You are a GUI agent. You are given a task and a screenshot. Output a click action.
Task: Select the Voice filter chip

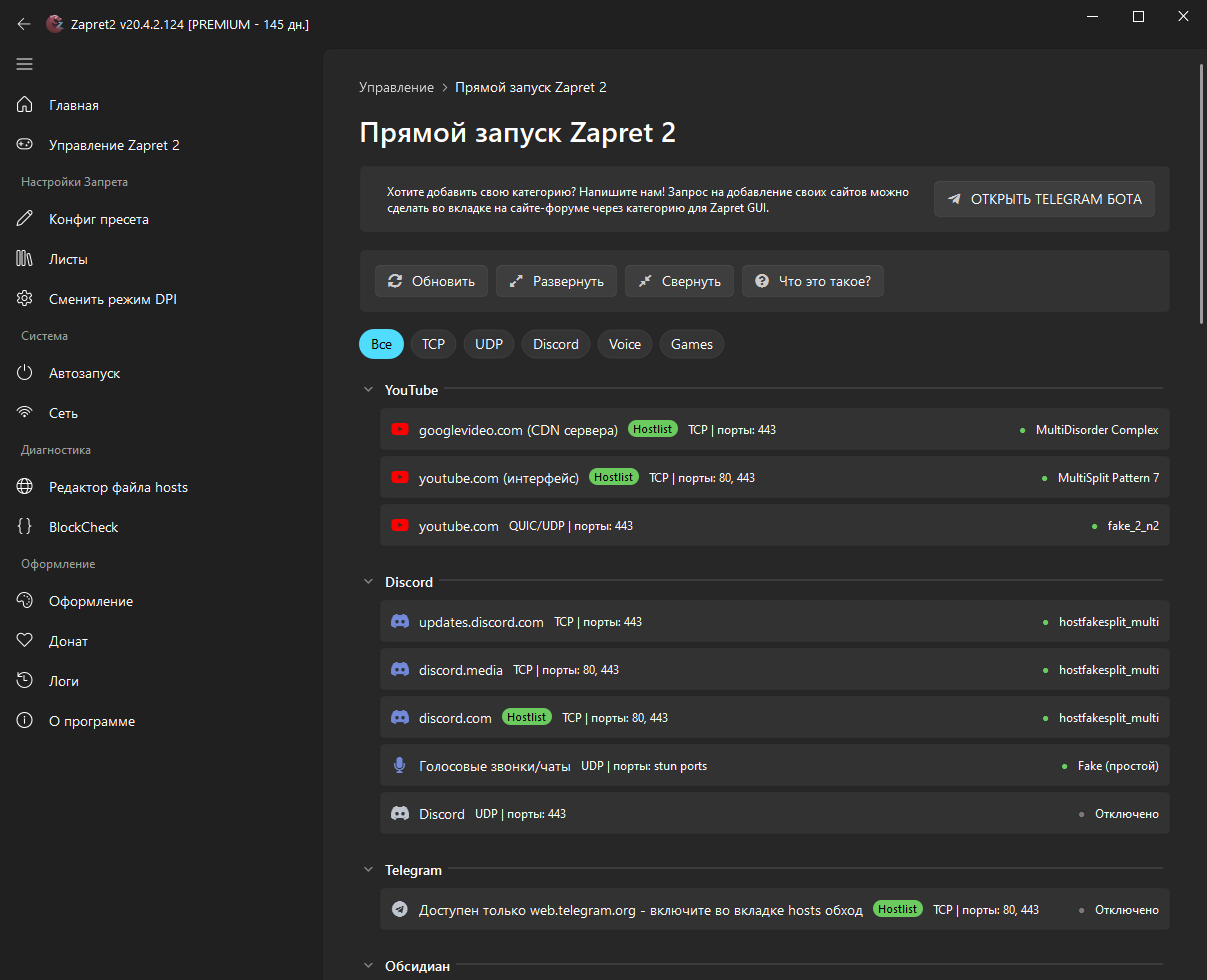click(x=625, y=344)
